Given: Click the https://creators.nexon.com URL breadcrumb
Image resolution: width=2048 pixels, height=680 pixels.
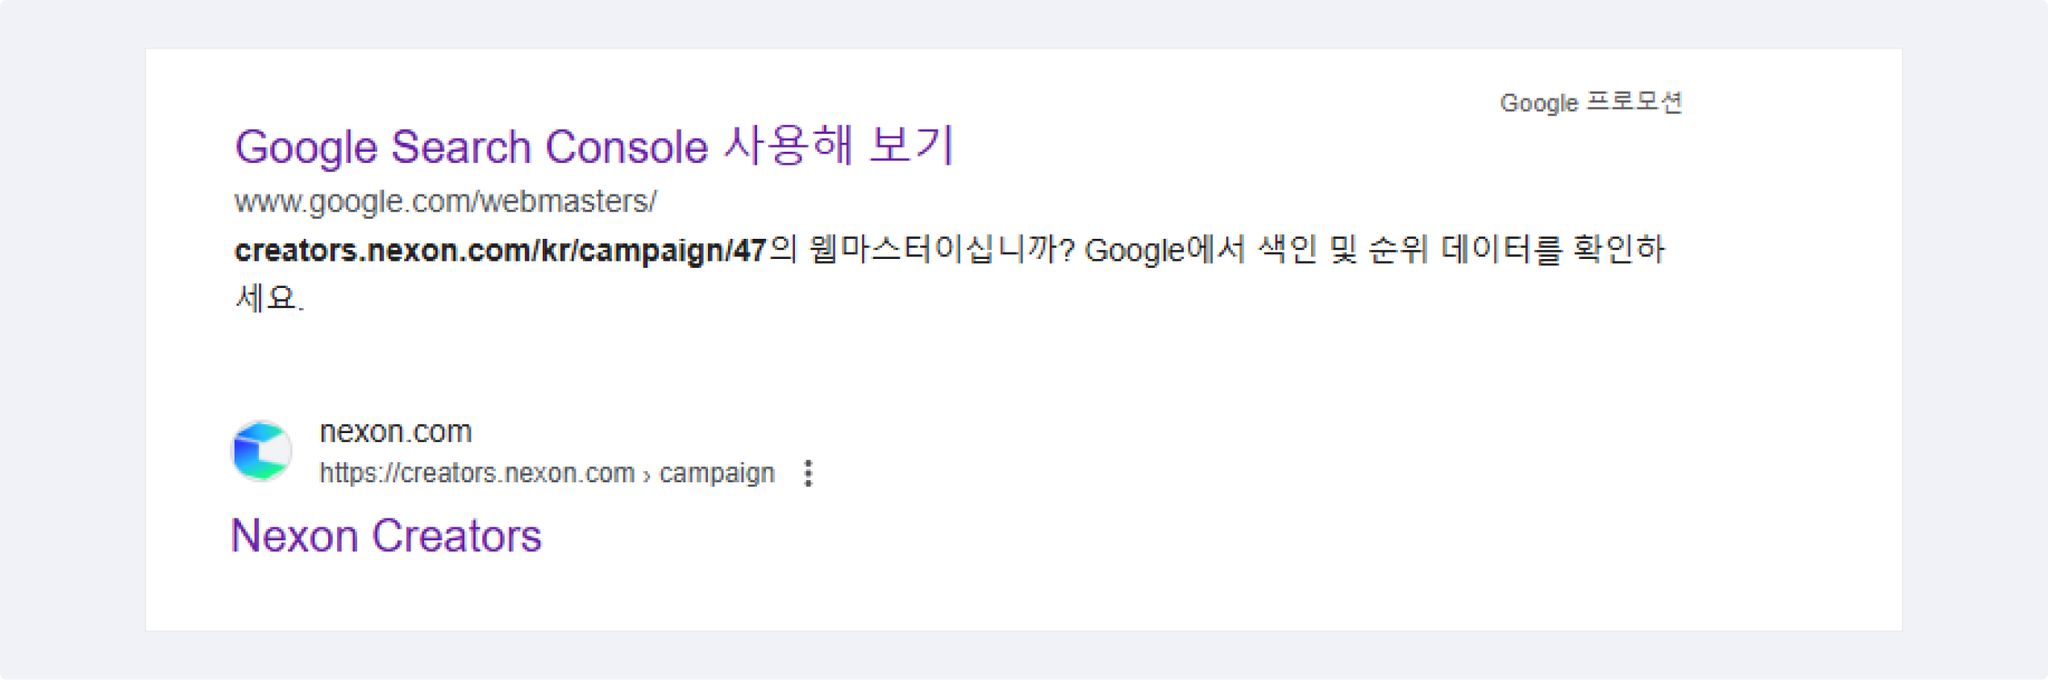Looking at the screenshot, I should pos(477,472).
